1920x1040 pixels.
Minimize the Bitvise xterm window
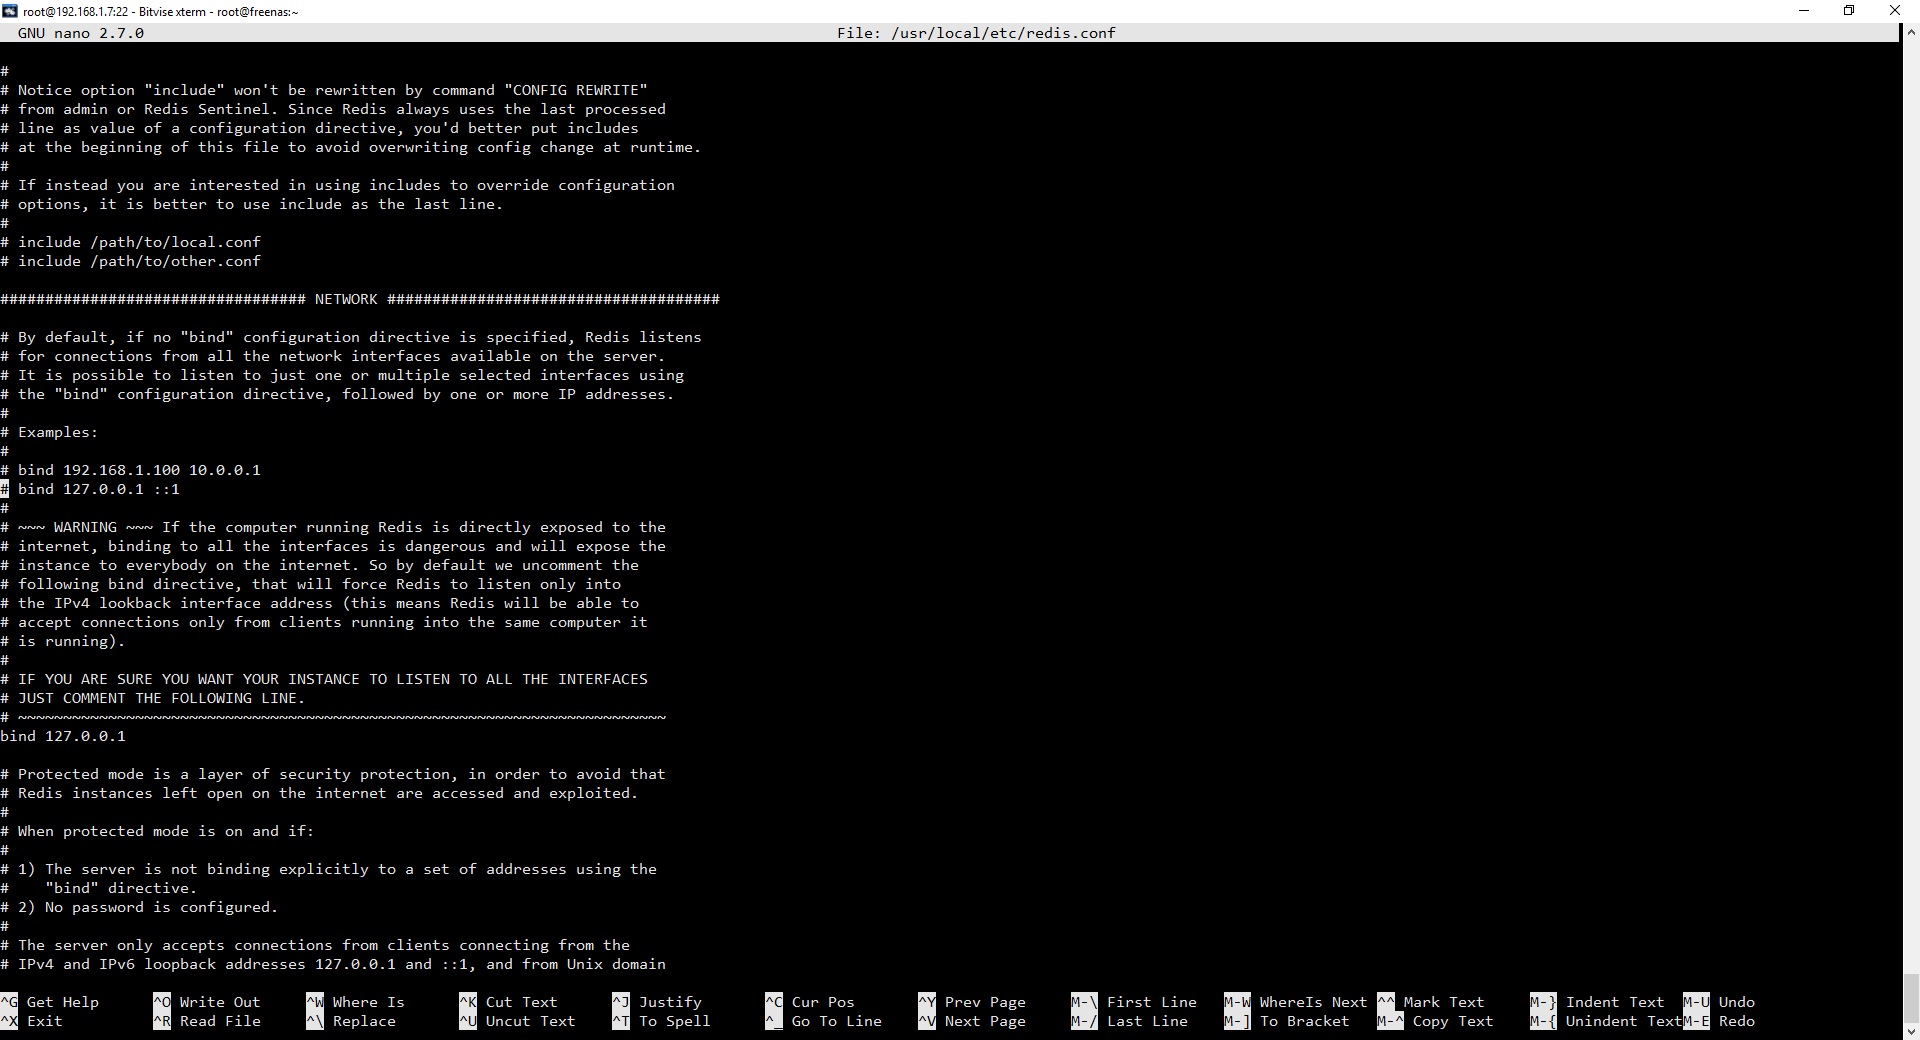1804,11
